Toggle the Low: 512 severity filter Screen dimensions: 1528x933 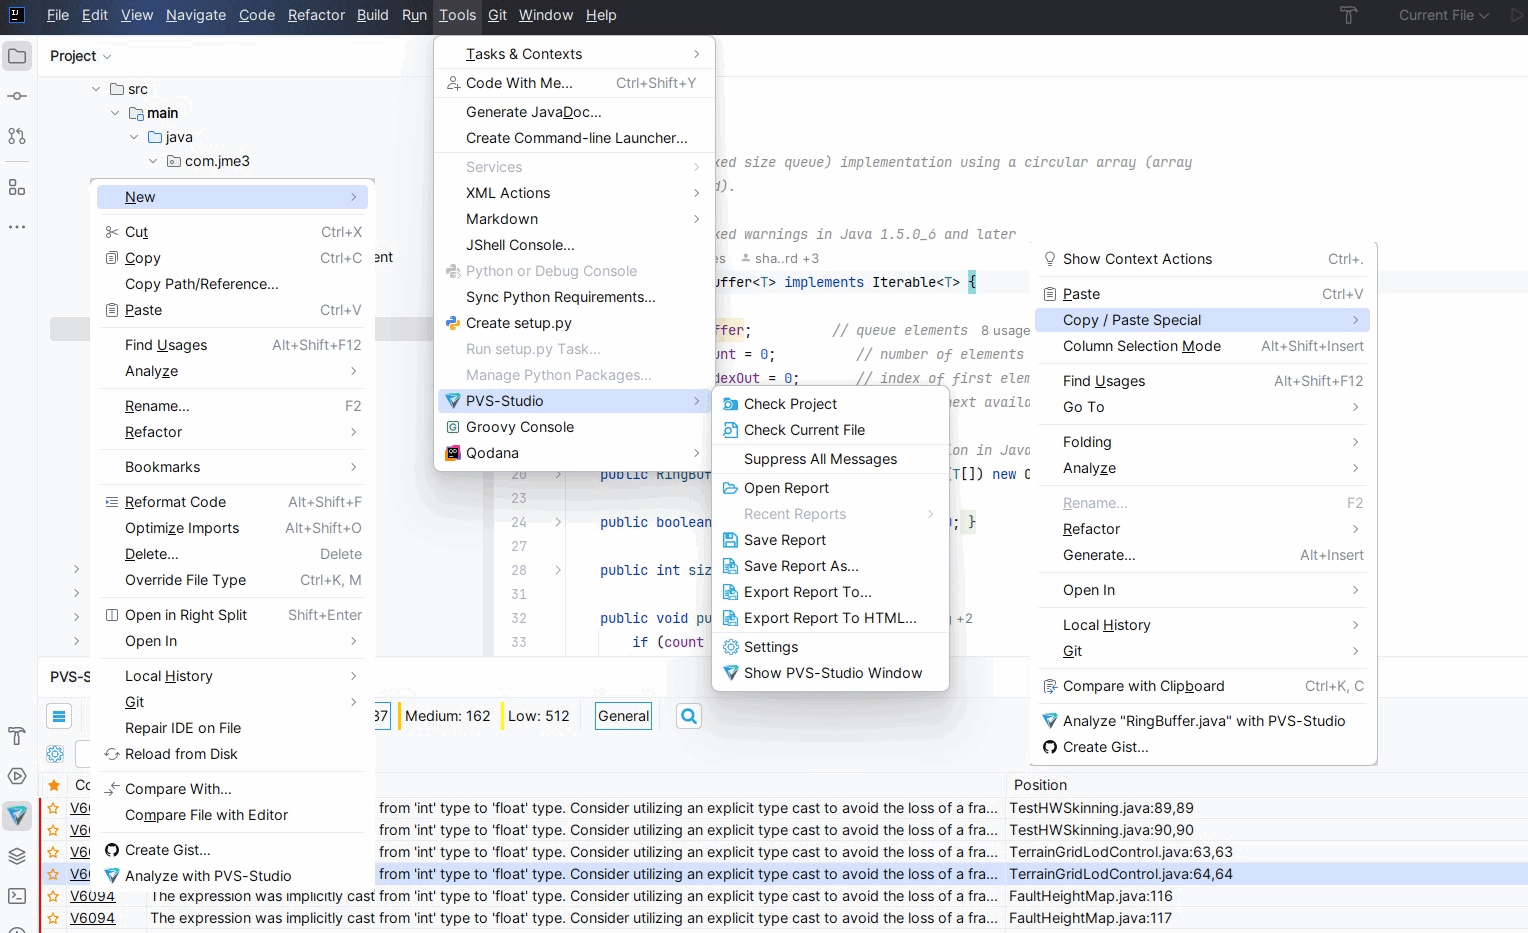click(538, 716)
